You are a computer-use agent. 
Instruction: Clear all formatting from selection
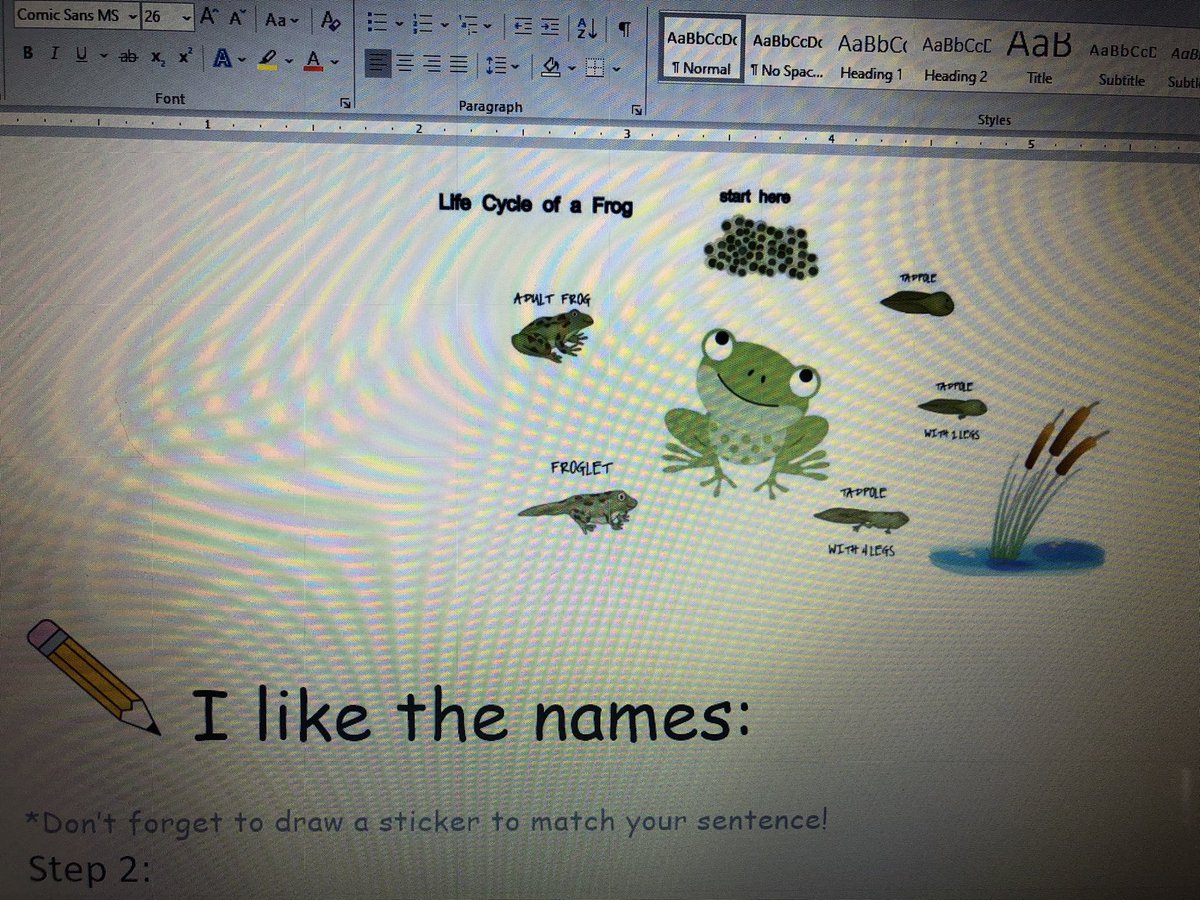click(x=331, y=21)
